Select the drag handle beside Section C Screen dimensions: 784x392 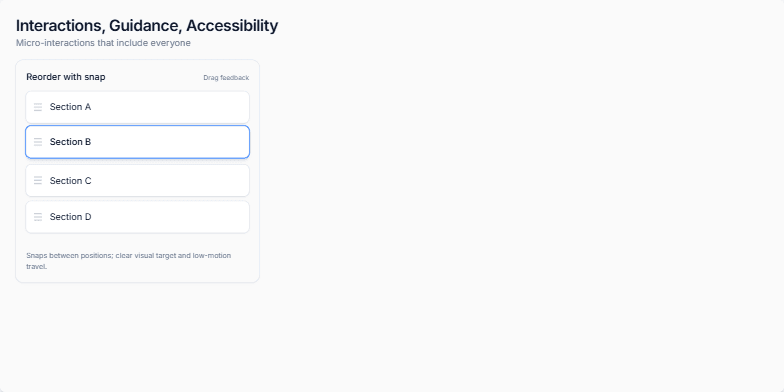coord(38,180)
